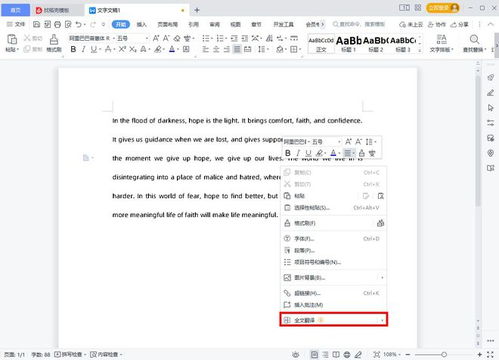
Task: Click the Print icon in quick access bar
Action: 57,24
